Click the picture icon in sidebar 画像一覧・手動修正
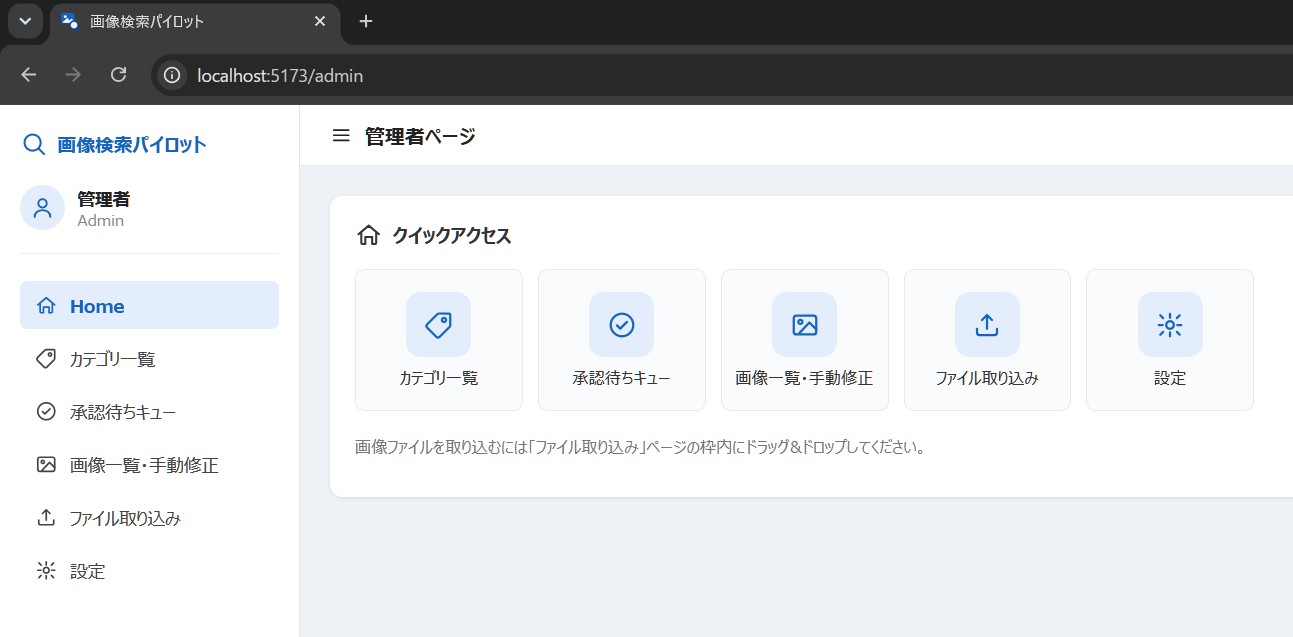Screen dimensions: 1293x637 [x=46, y=464]
